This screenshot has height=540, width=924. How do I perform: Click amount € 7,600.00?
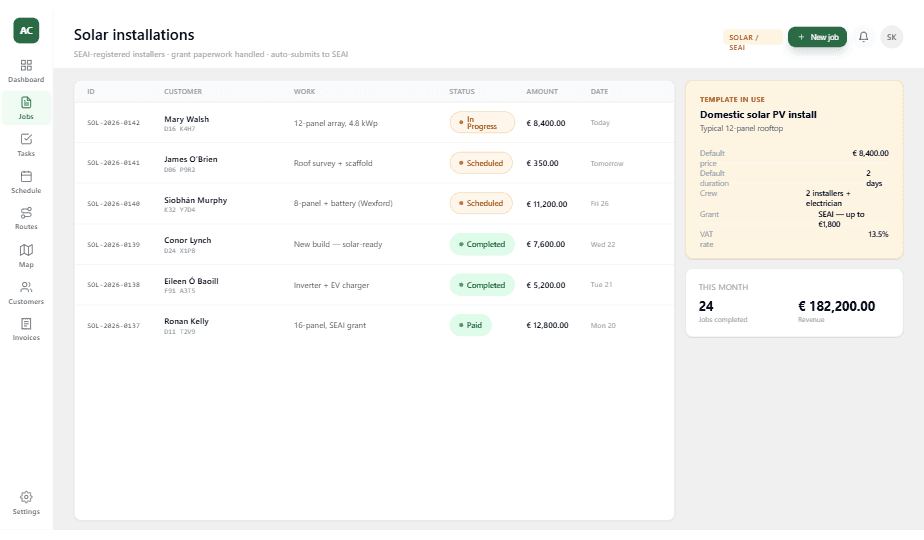[546, 244]
